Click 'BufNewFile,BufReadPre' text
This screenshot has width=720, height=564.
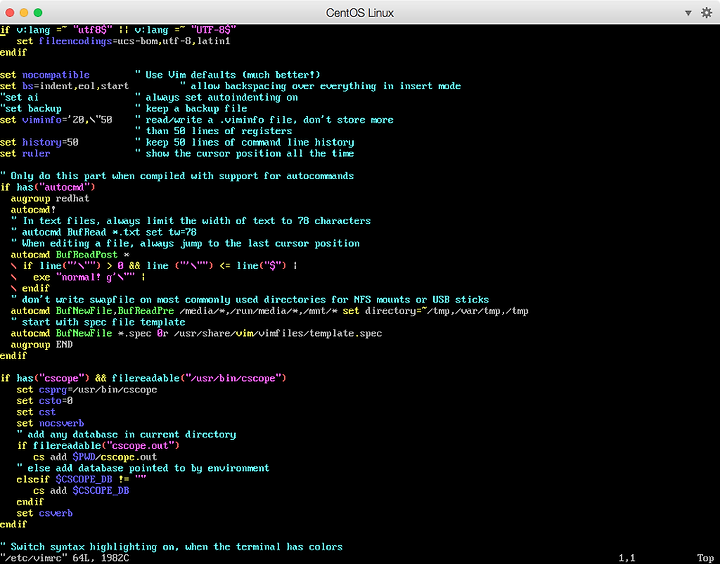coord(115,311)
